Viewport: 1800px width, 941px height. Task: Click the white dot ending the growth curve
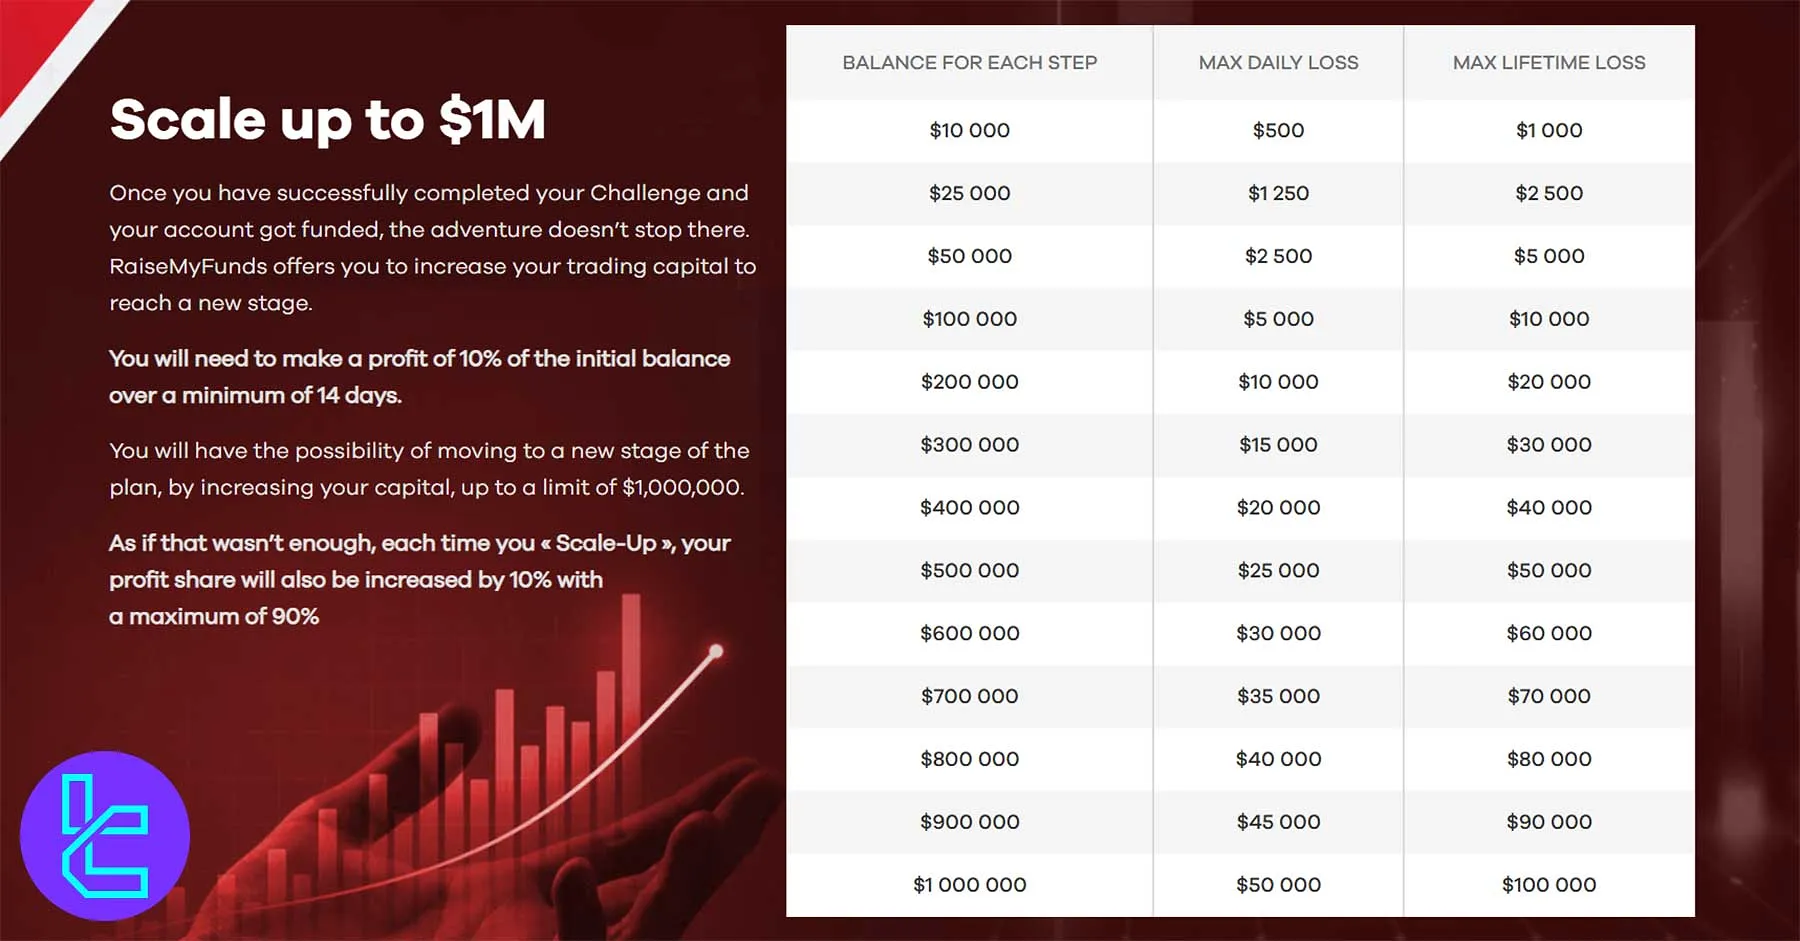coord(716,651)
